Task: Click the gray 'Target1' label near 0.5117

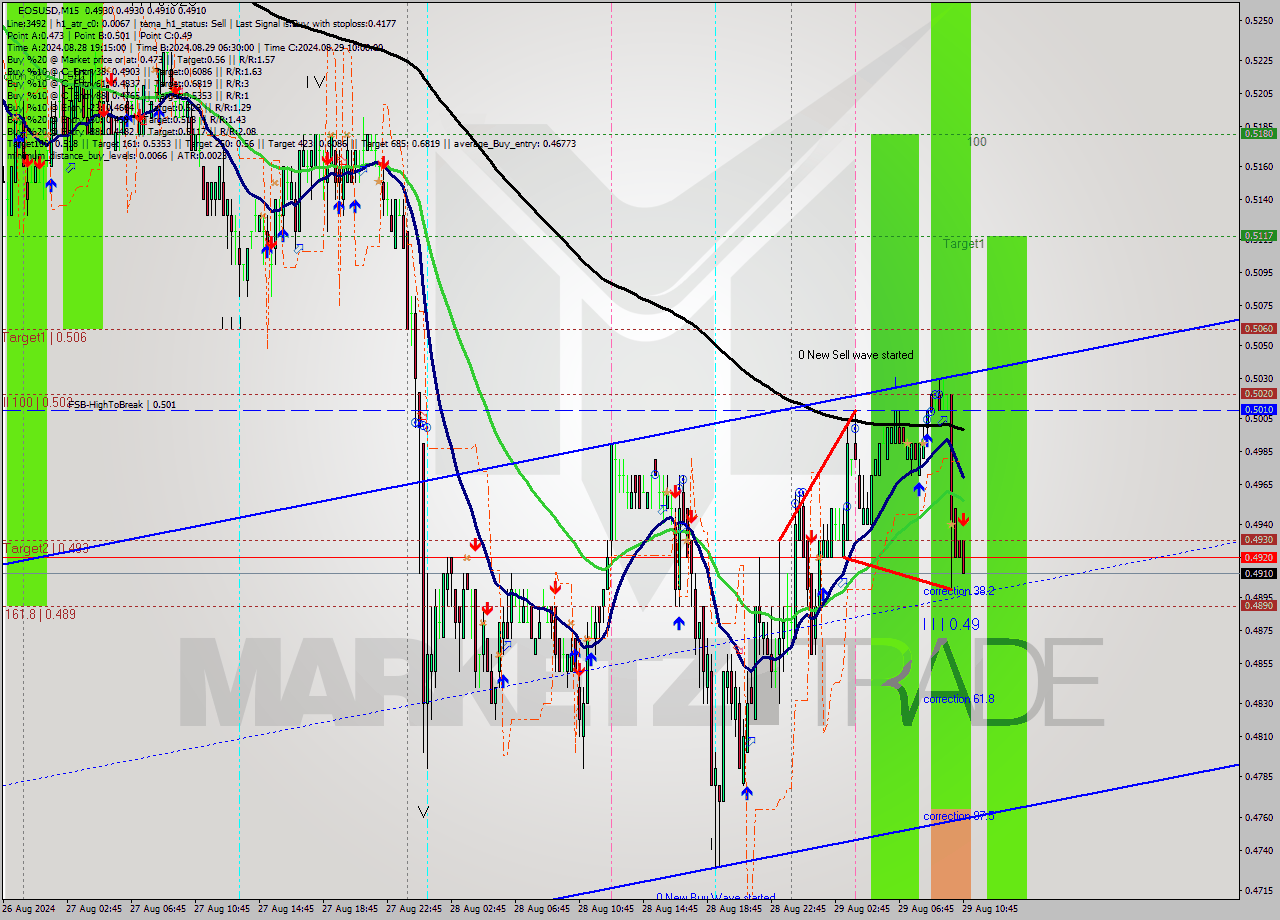Action: click(964, 243)
